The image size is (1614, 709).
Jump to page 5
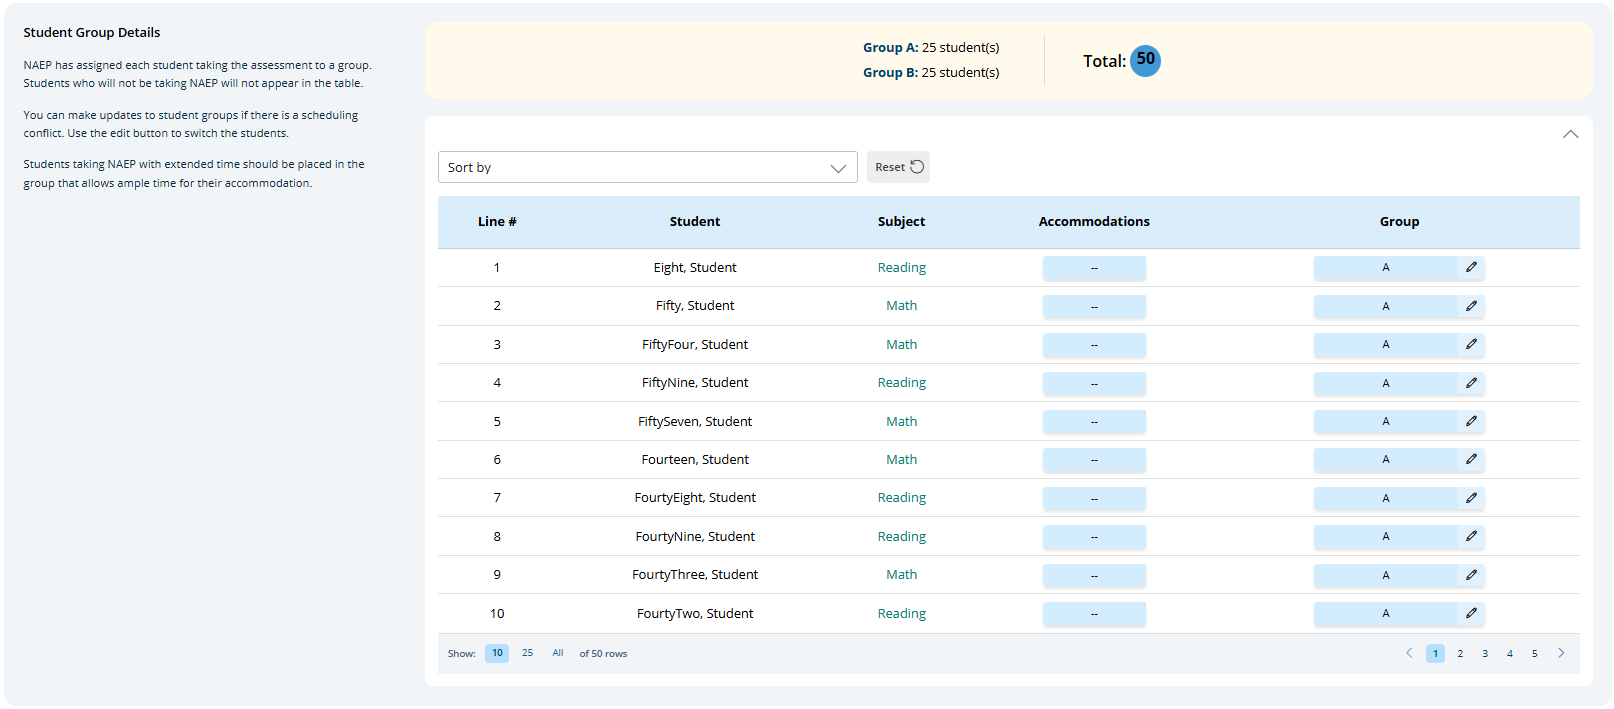pyautogui.click(x=1534, y=654)
